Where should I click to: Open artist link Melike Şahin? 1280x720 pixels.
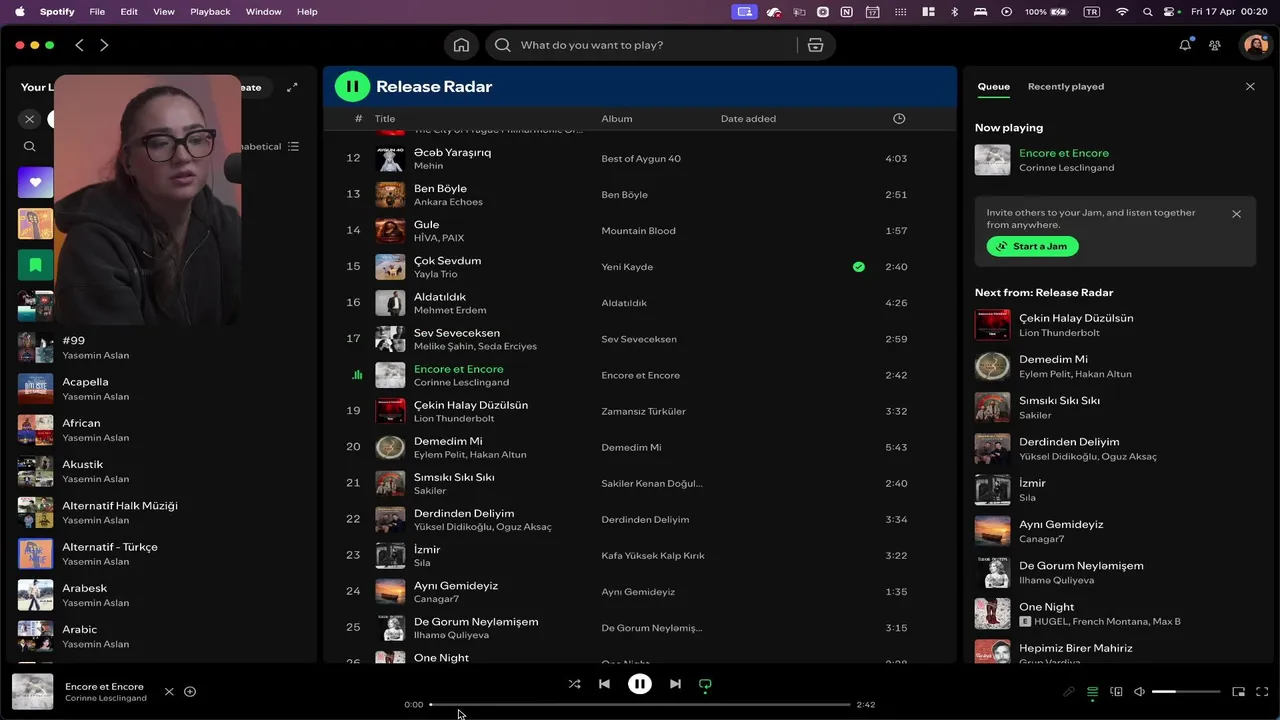[444, 346]
